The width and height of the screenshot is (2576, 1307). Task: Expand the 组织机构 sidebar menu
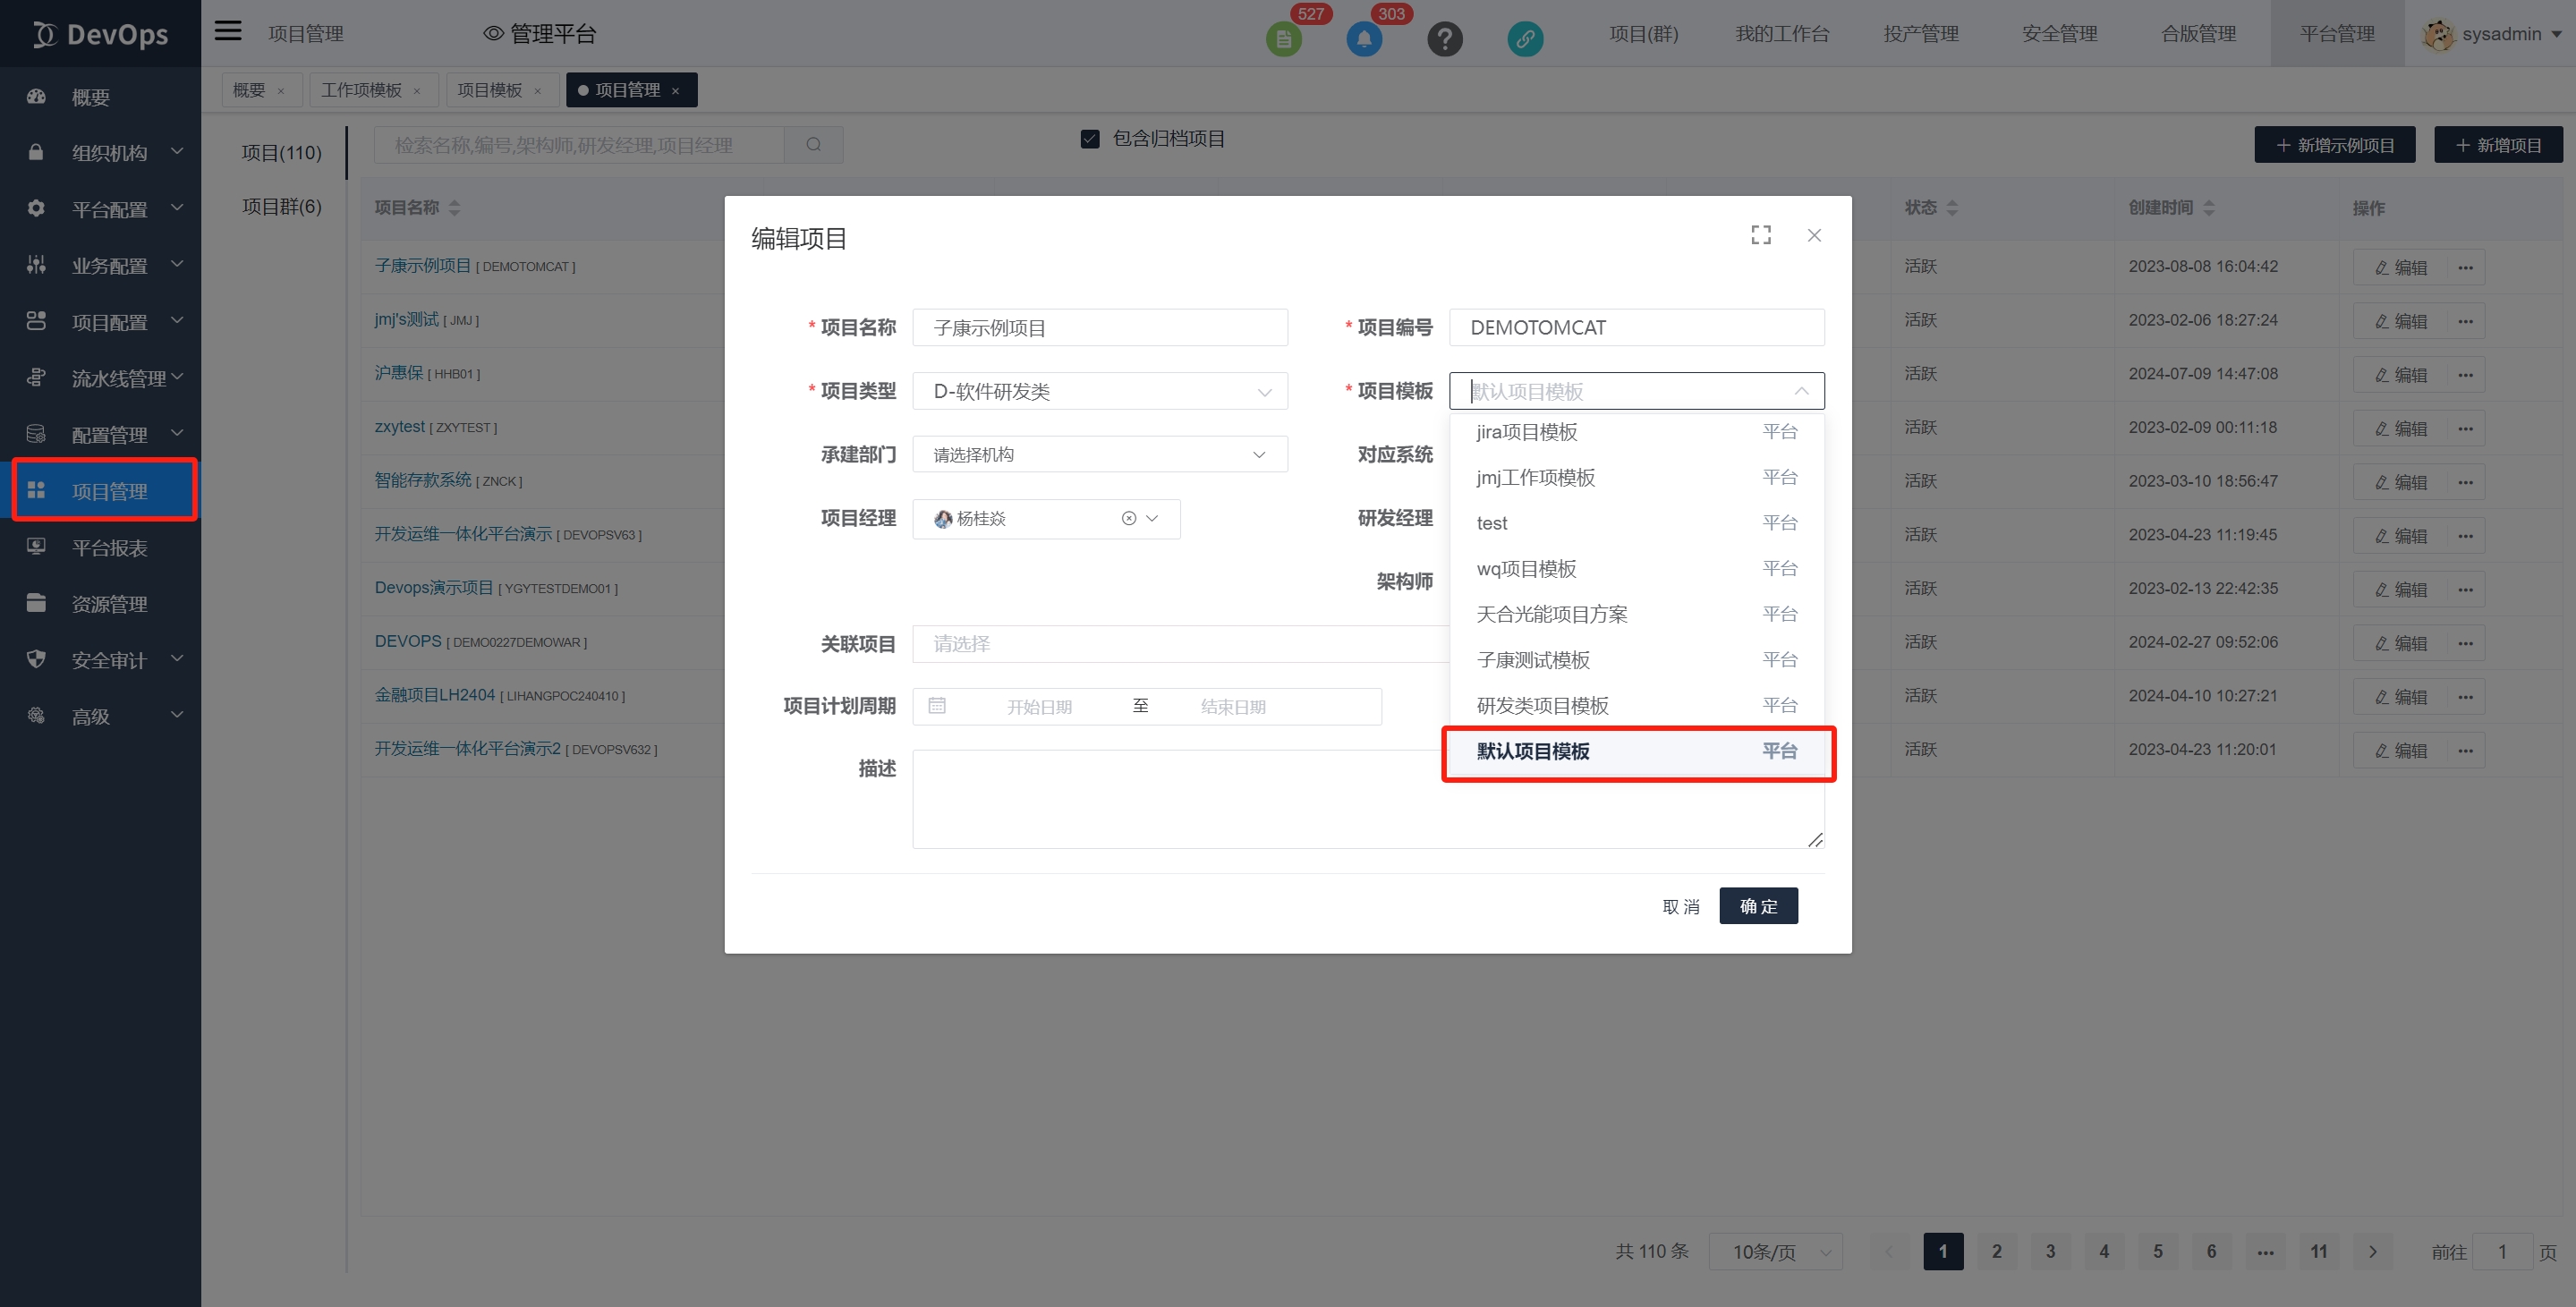click(x=108, y=152)
